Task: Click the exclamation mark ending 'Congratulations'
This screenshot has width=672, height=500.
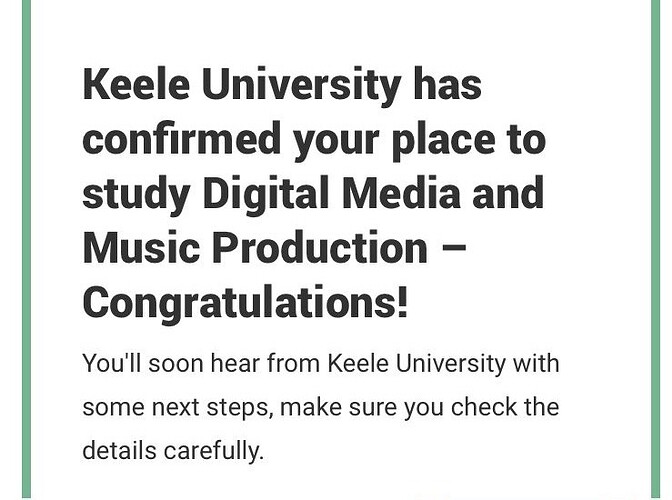Action: pyautogui.click(x=402, y=302)
